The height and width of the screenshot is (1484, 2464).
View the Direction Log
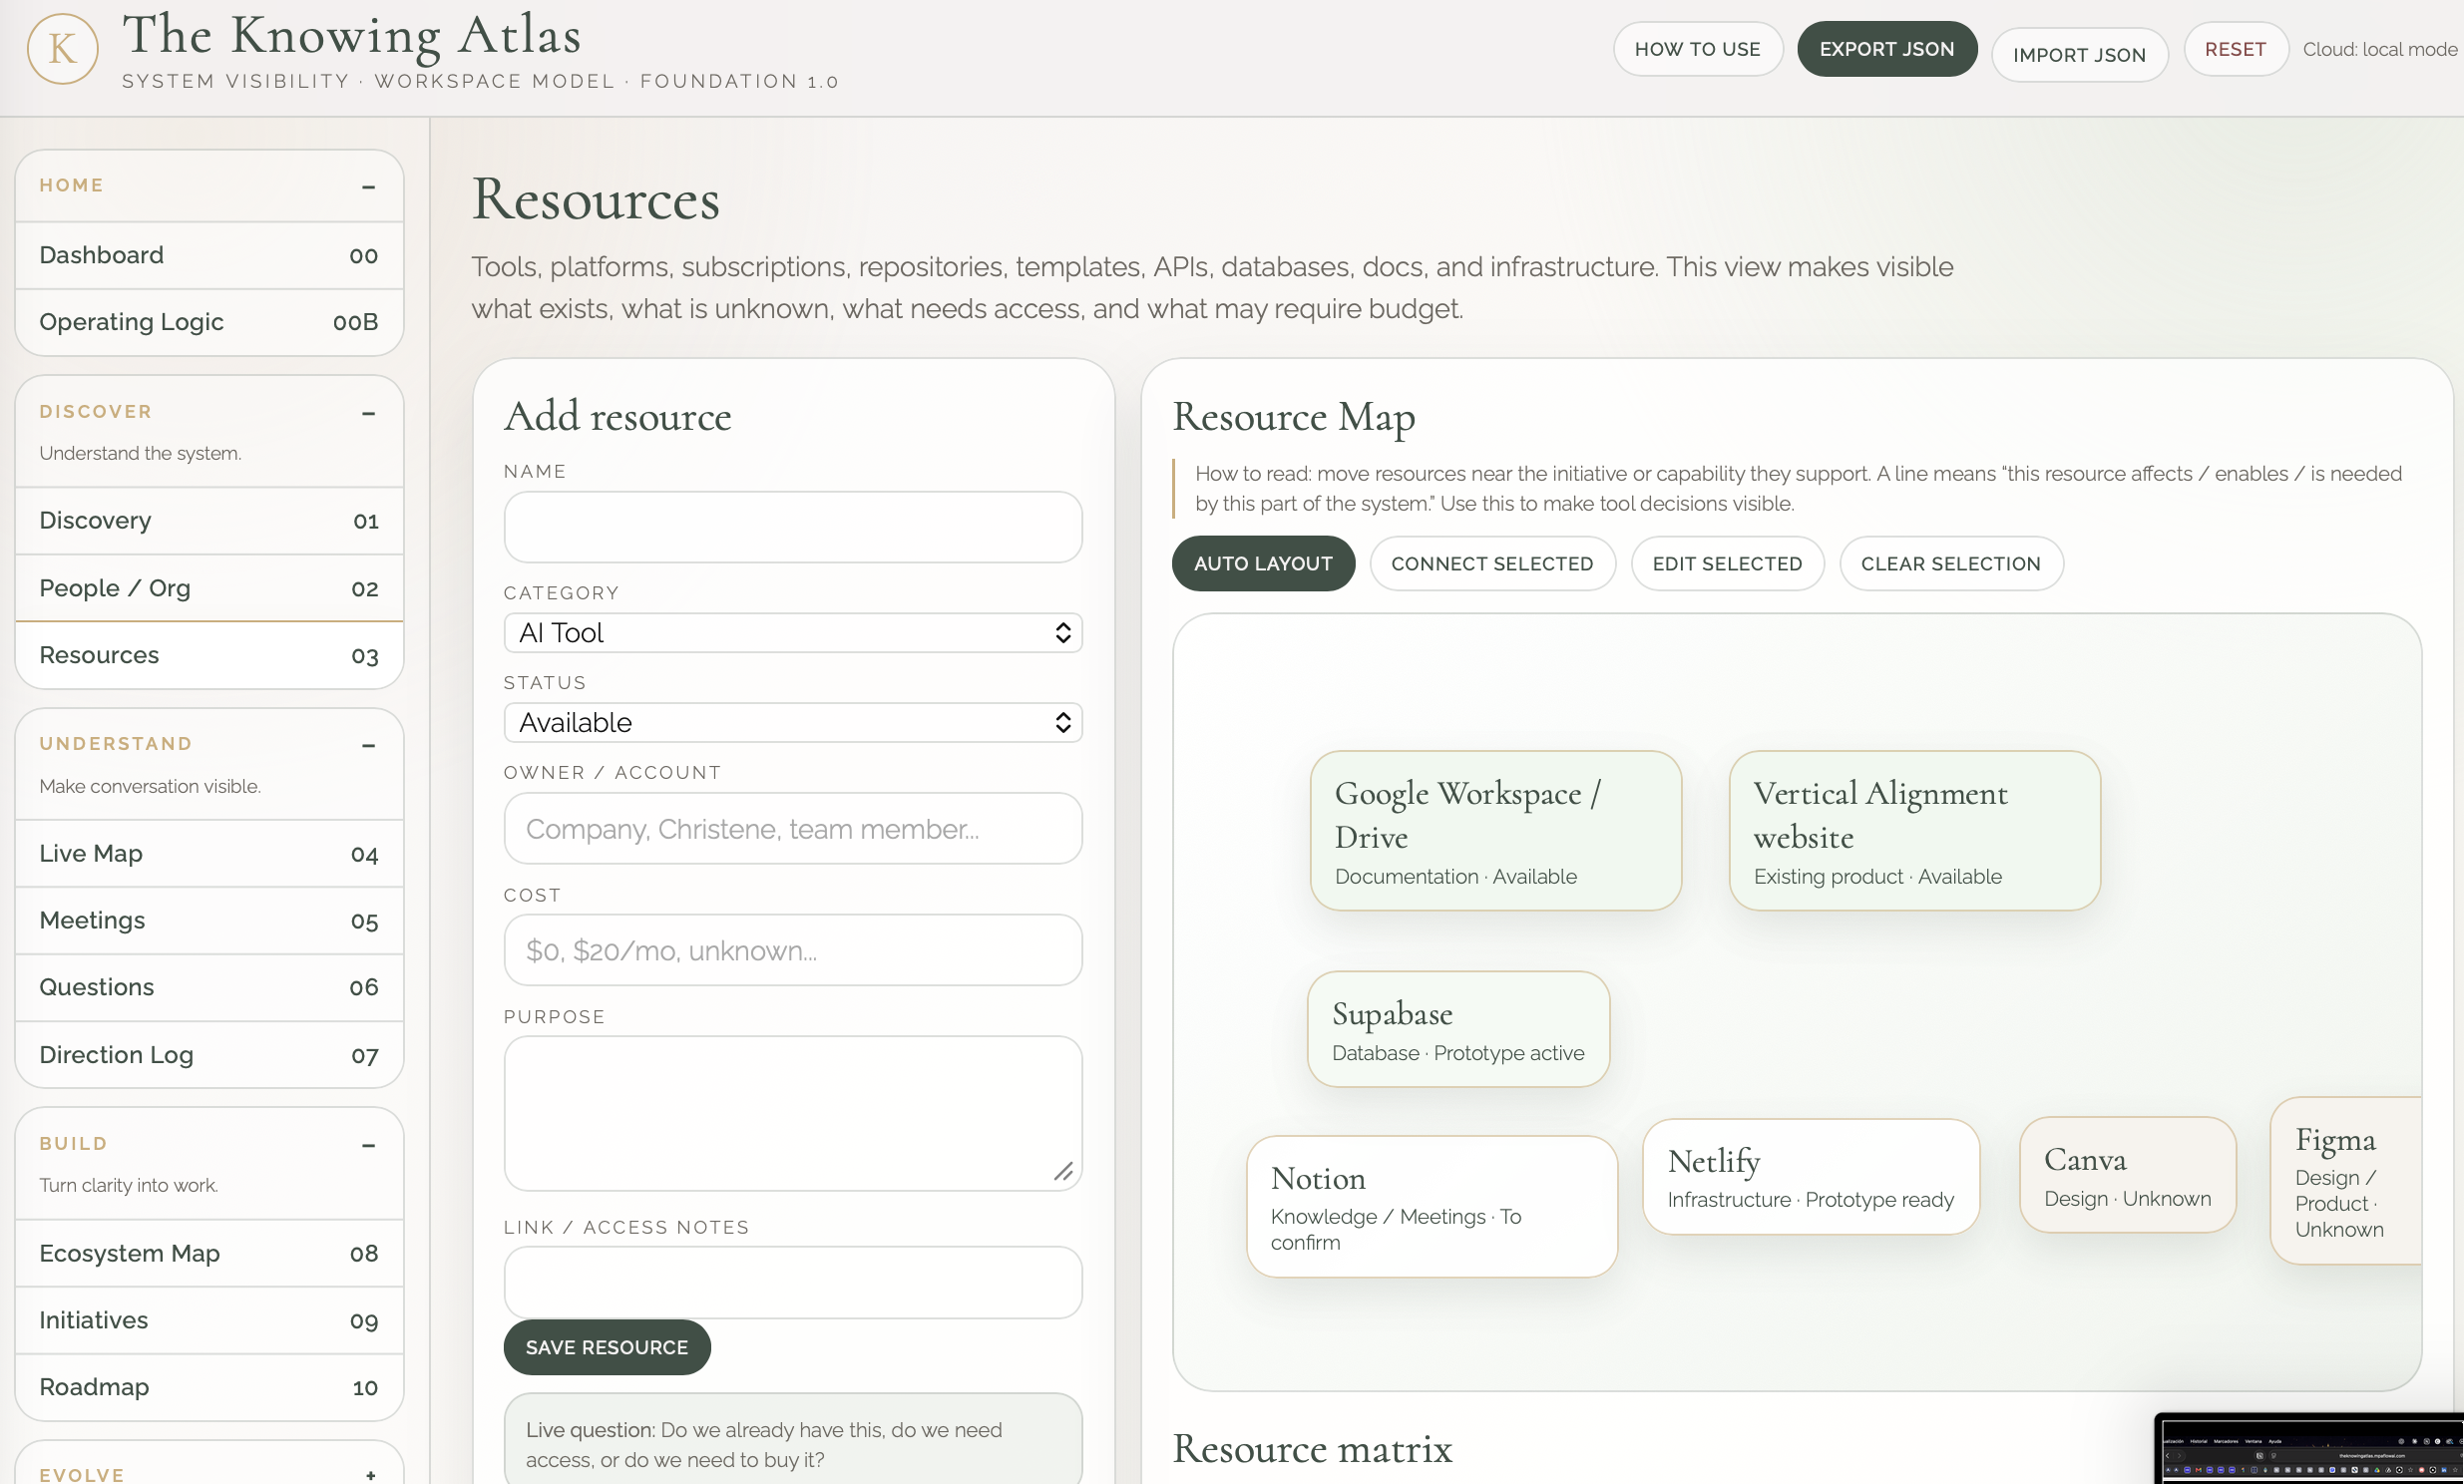point(209,1055)
